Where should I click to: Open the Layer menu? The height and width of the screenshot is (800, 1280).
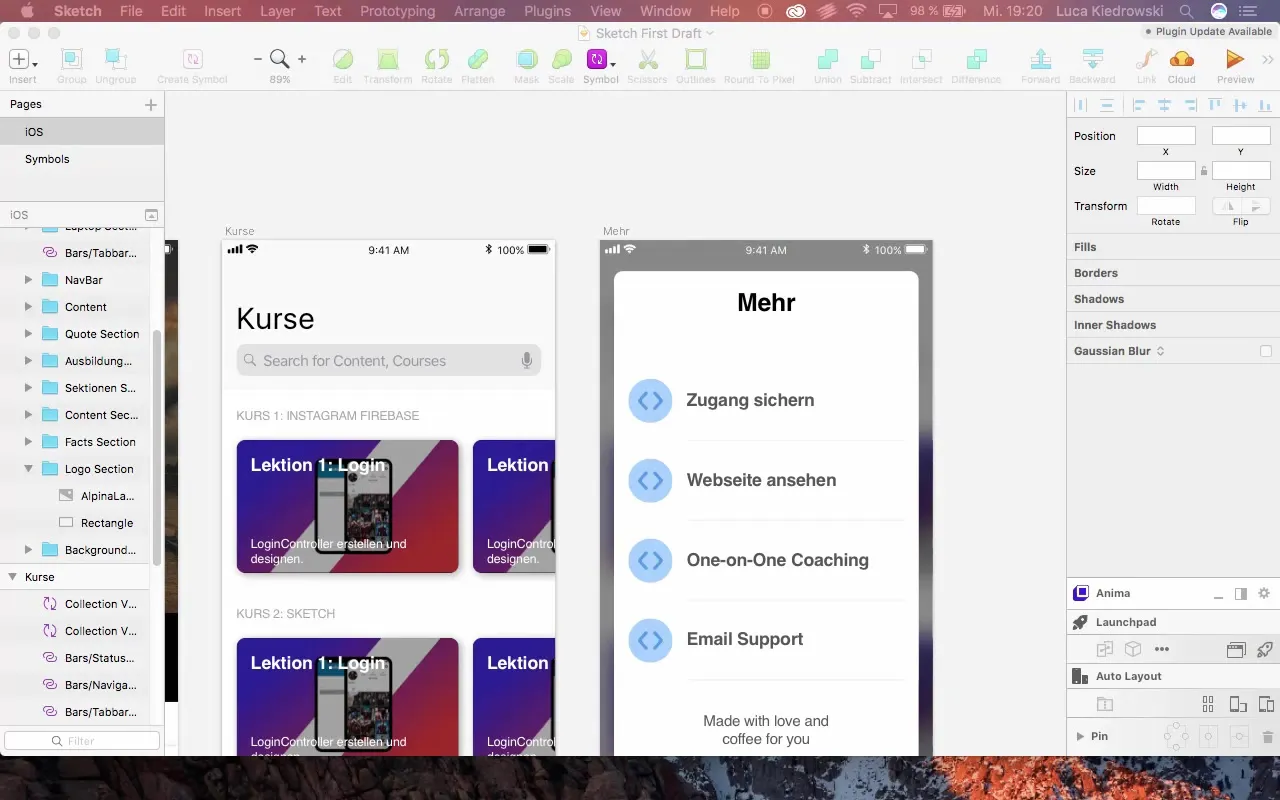coord(277,11)
